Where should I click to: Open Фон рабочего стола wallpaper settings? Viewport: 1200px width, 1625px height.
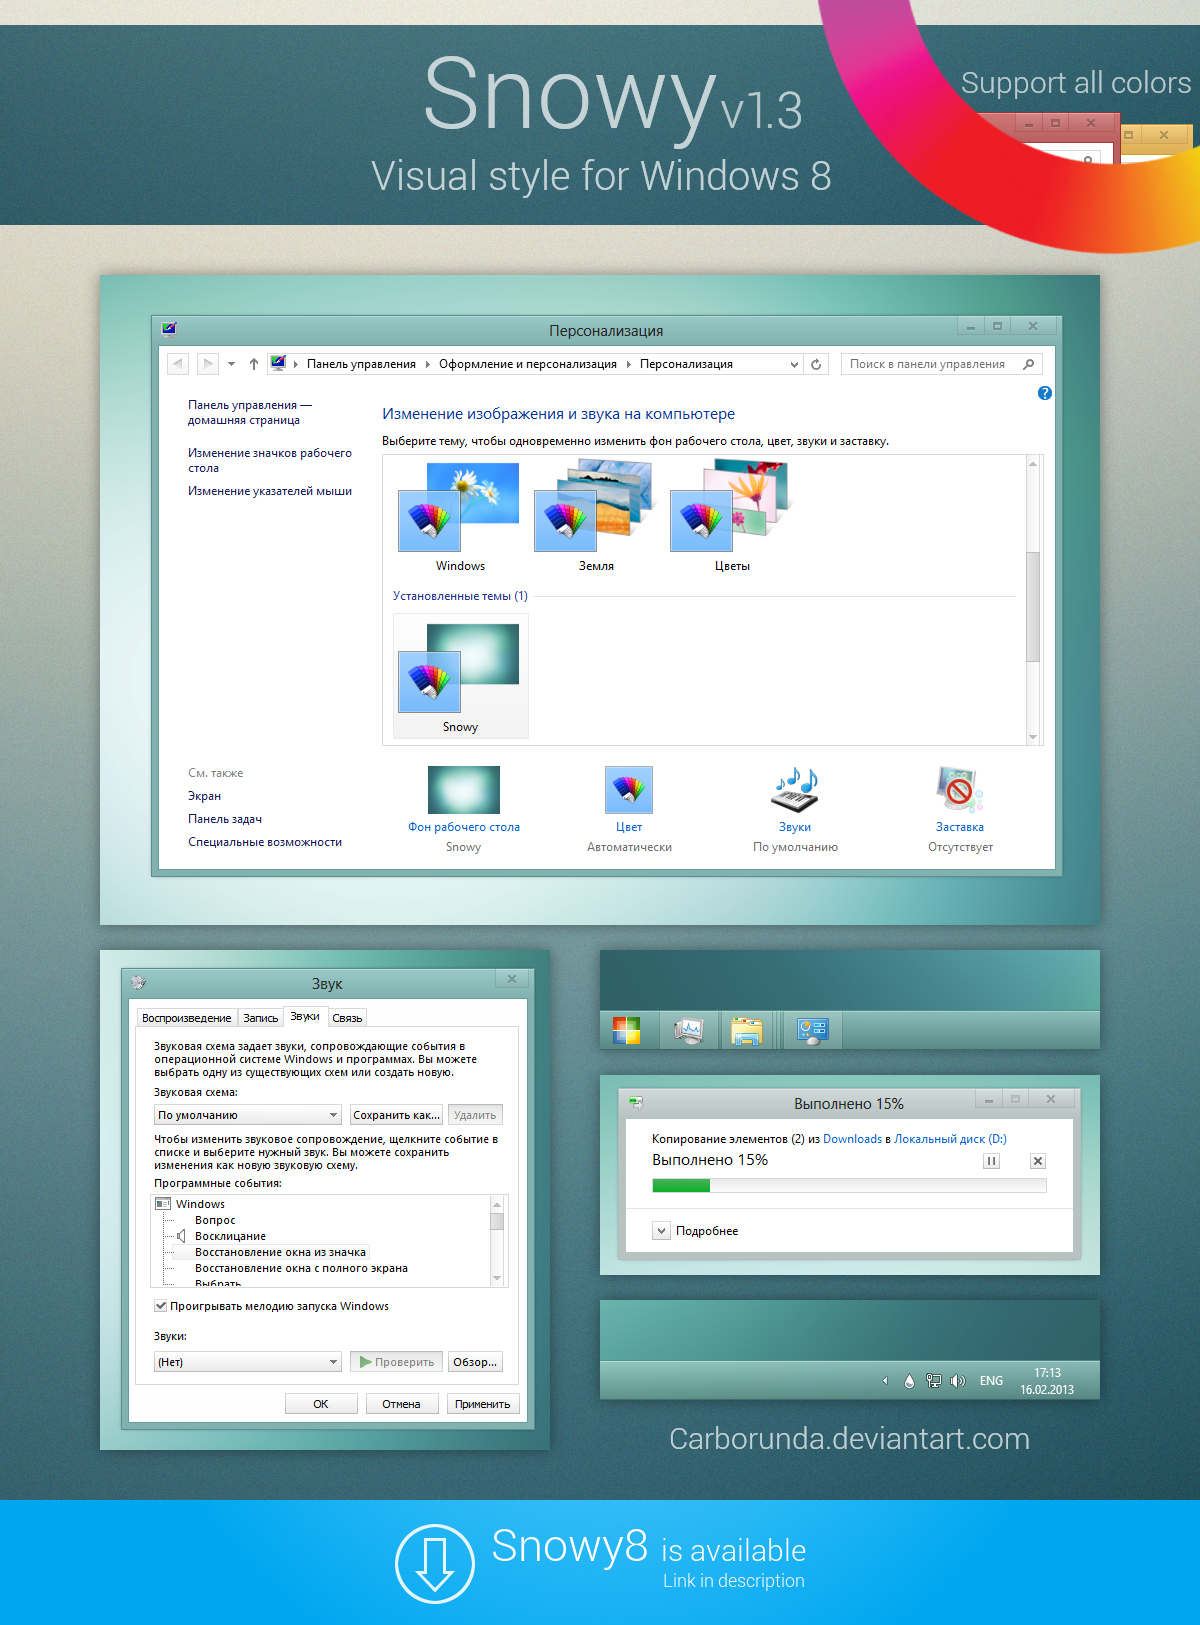(464, 790)
